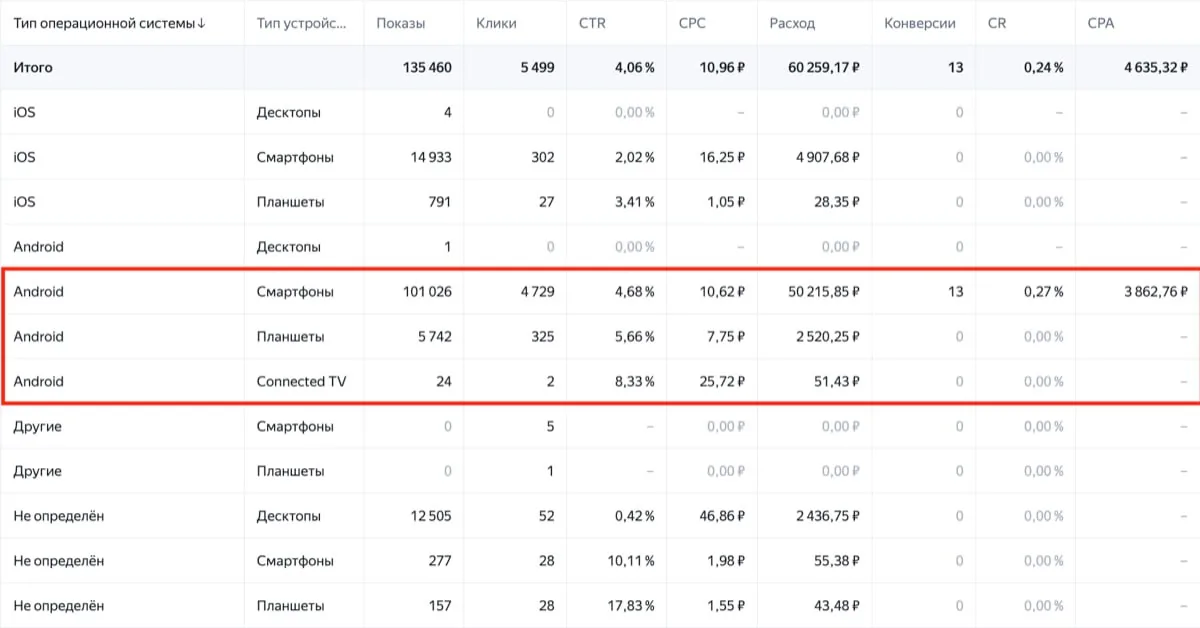Image resolution: width=1200 pixels, height=628 pixels.
Task: Click undefined desktops spend 2 436,75 ₽
Action: (829, 516)
